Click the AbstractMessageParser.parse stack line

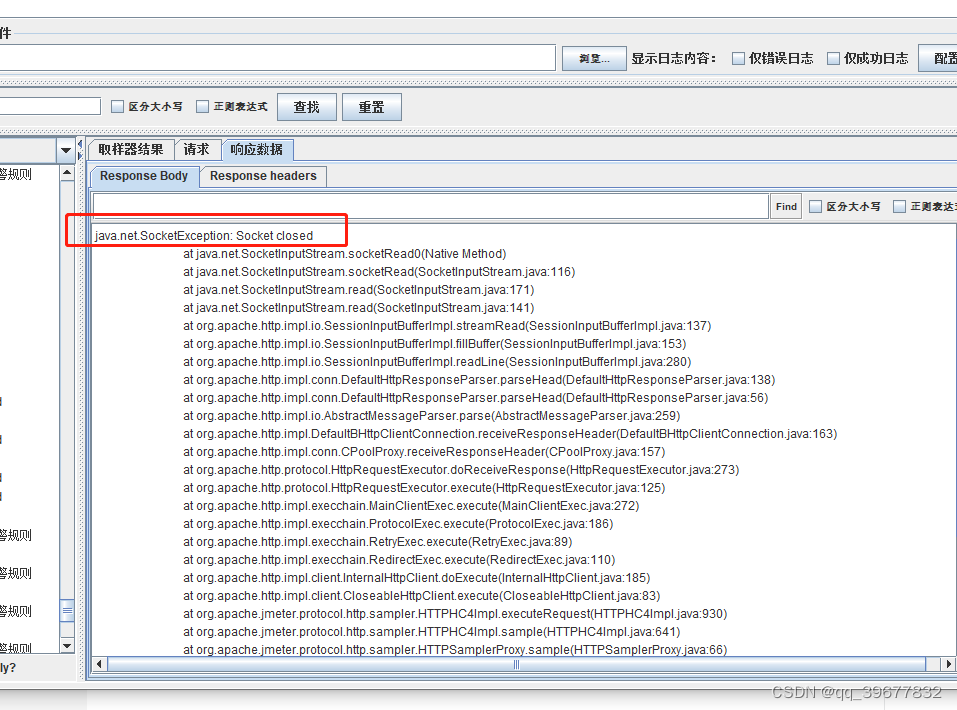(432, 416)
